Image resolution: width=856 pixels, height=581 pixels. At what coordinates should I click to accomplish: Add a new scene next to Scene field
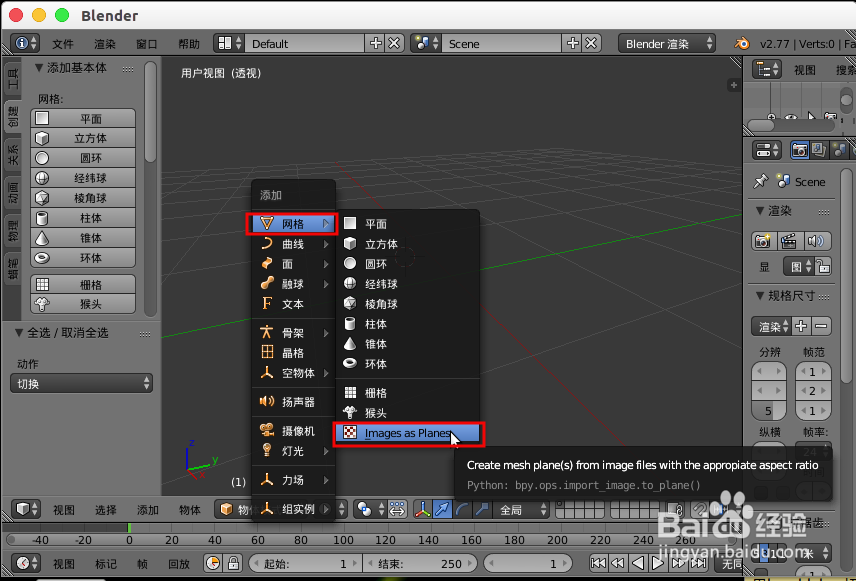click(x=573, y=43)
